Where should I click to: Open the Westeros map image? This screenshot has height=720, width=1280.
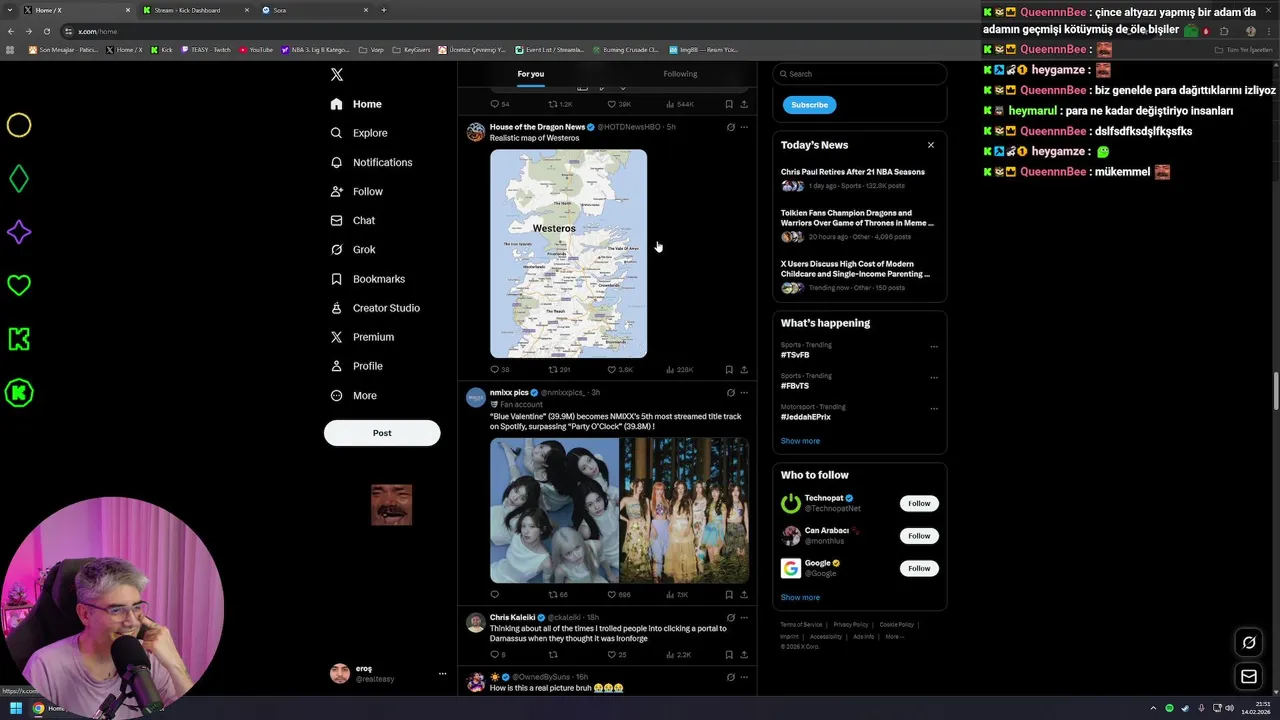tap(568, 254)
